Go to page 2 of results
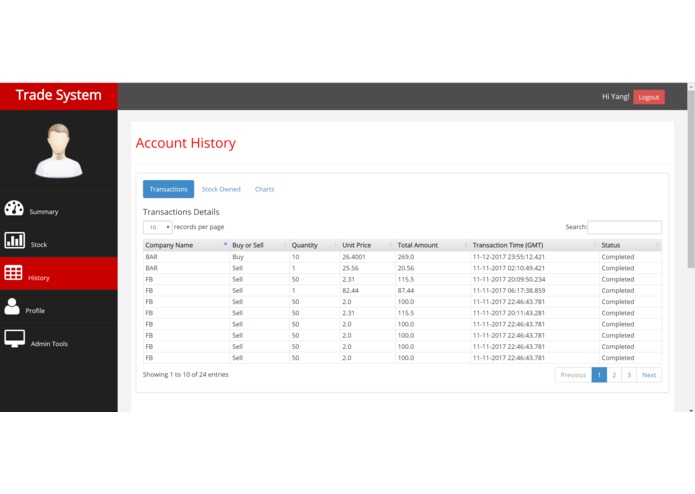 (x=614, y=375)
